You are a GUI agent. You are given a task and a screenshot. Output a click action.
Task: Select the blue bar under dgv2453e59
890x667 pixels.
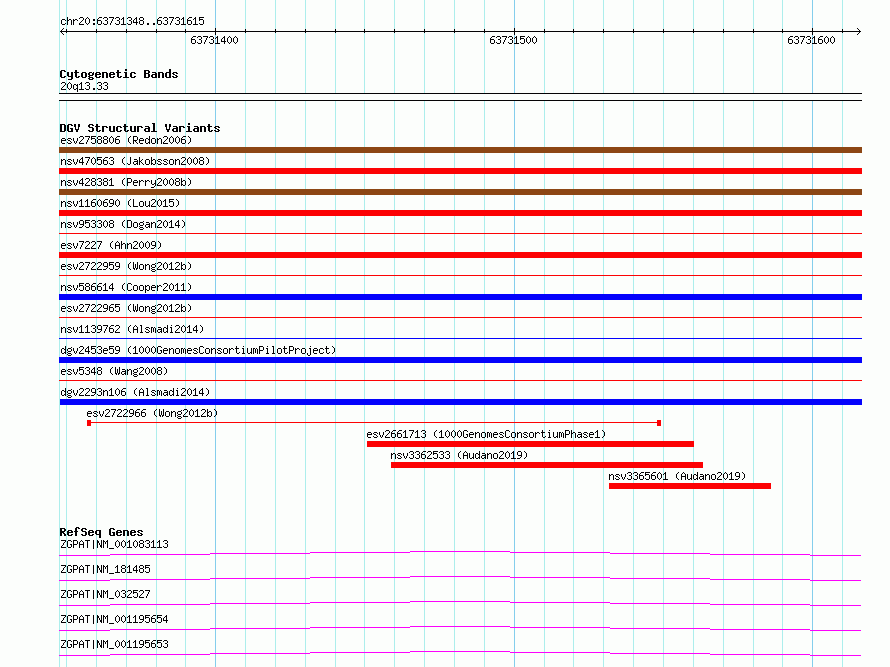coord(460,360)
